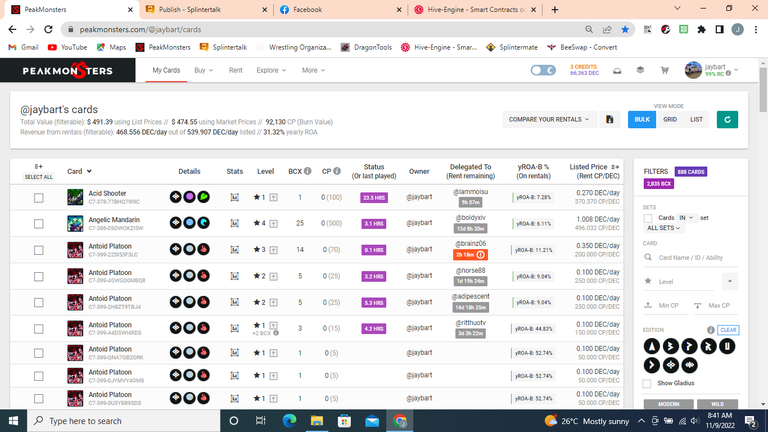Image resolution: width=768 pixels, height=432 pixels.
Task: Open the inbox tray icon in header
Action: 617,71
